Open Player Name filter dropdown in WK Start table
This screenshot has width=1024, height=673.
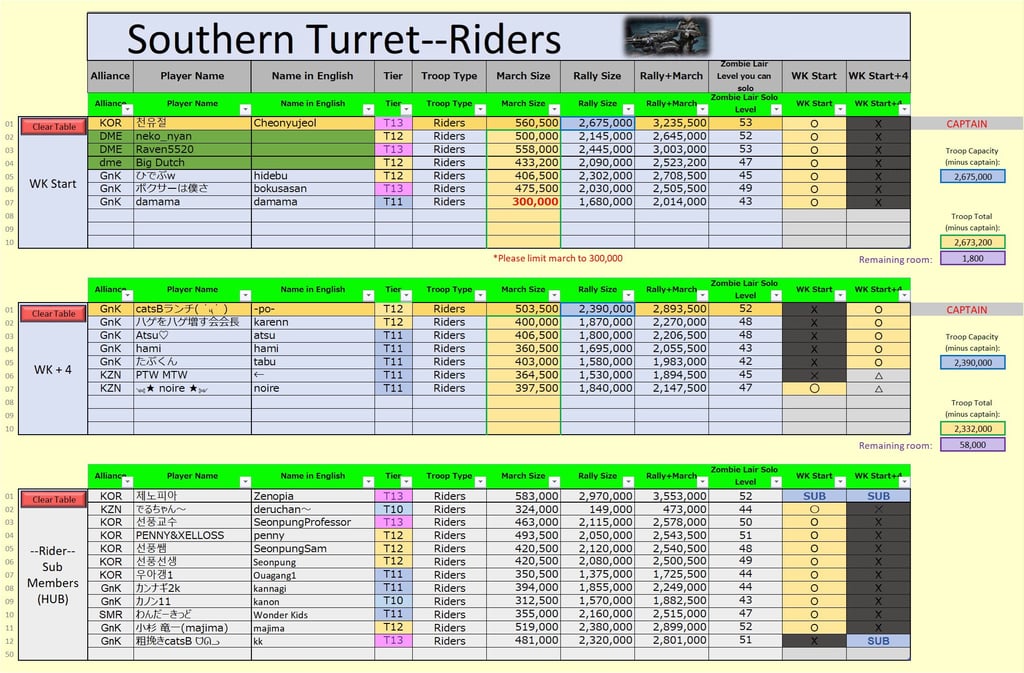click(245, 110)
